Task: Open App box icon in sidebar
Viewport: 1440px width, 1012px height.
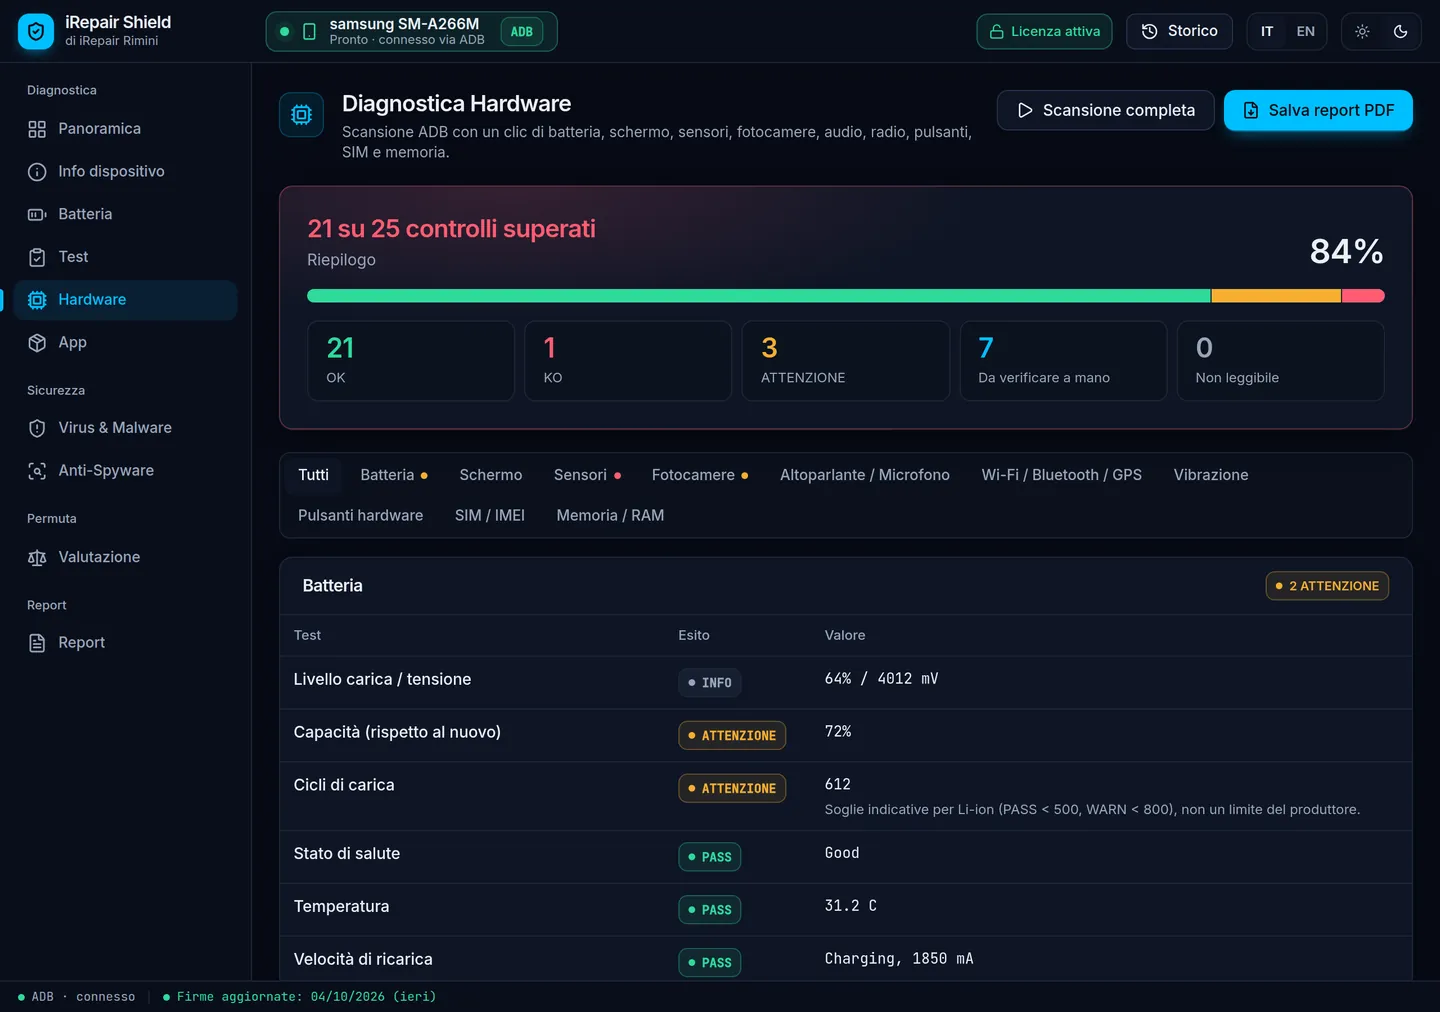Action: click(x=37, y=343)
